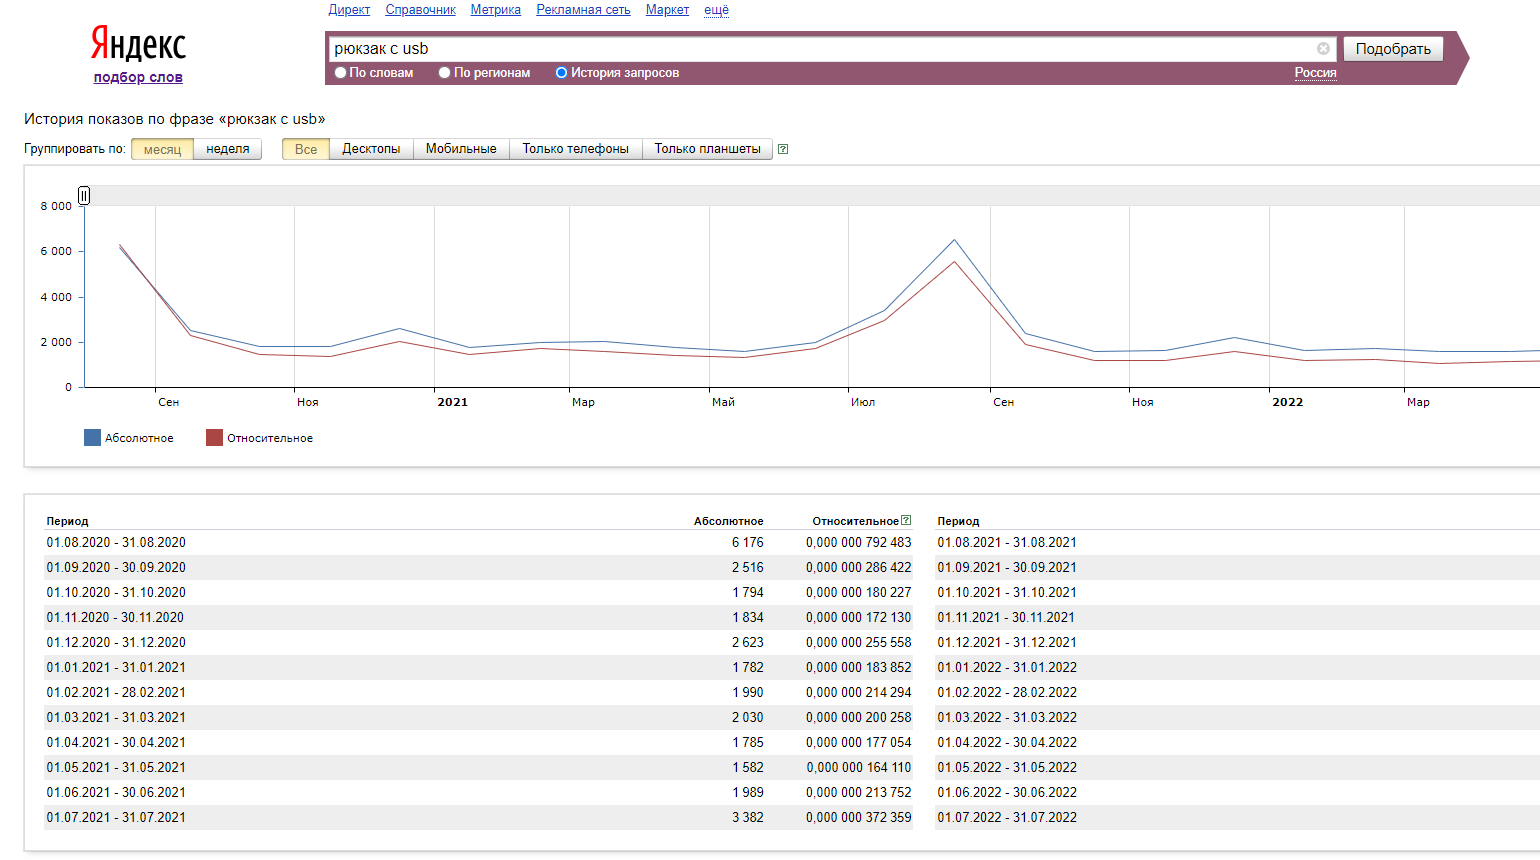Viewport: 1540px width, 860px height.
Task: Click the 01.08.2021 - 31.08.2021 period
Action: pos(1007,542)
